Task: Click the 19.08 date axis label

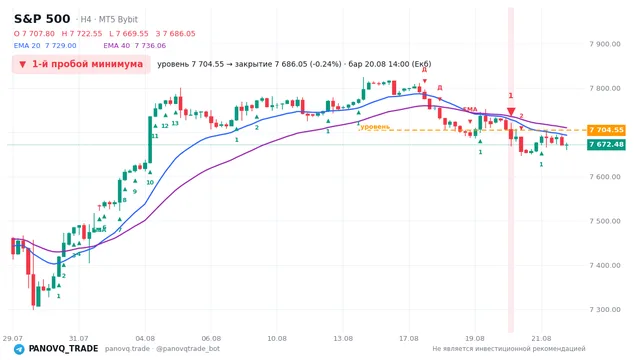Action: (x=475, y=338)
